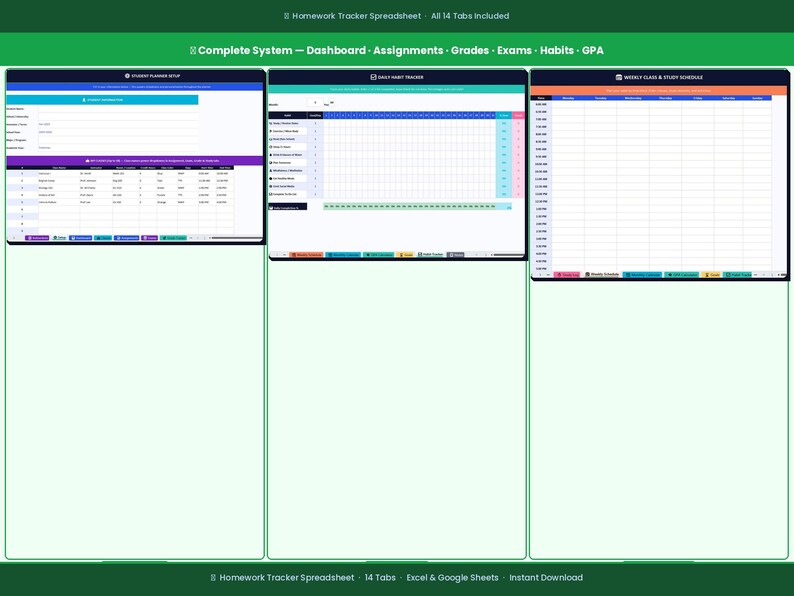Select Weekly Schedule tab in the right sheet
Viewport: 794px width, 596px height.
(x=602, y=274)
